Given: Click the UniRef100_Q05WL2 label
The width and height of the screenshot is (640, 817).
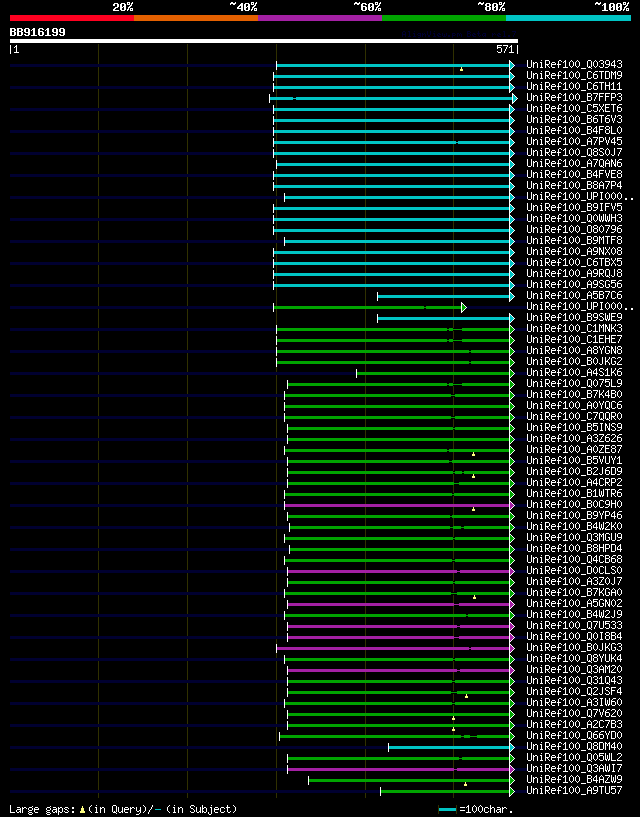Looking at the screenshot, I should (x=574, y=758).
